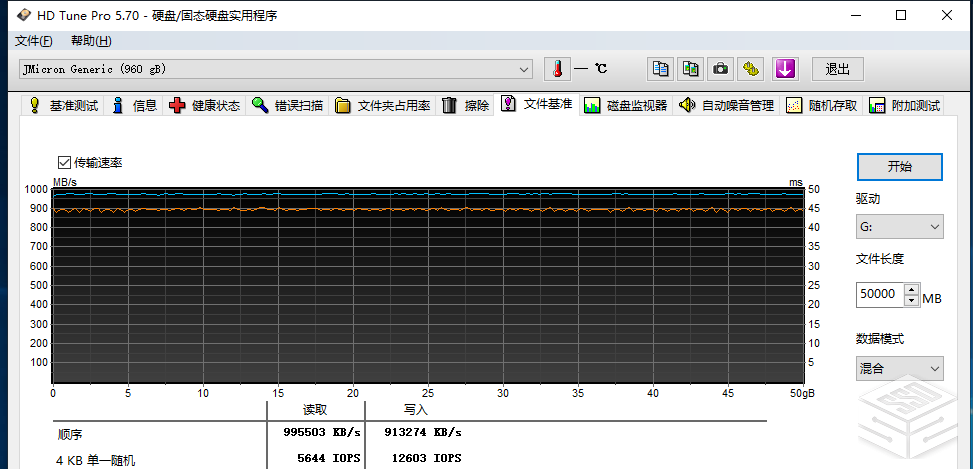
Task: Open the 基准测试 tab
Action: [x=64, y=105]
